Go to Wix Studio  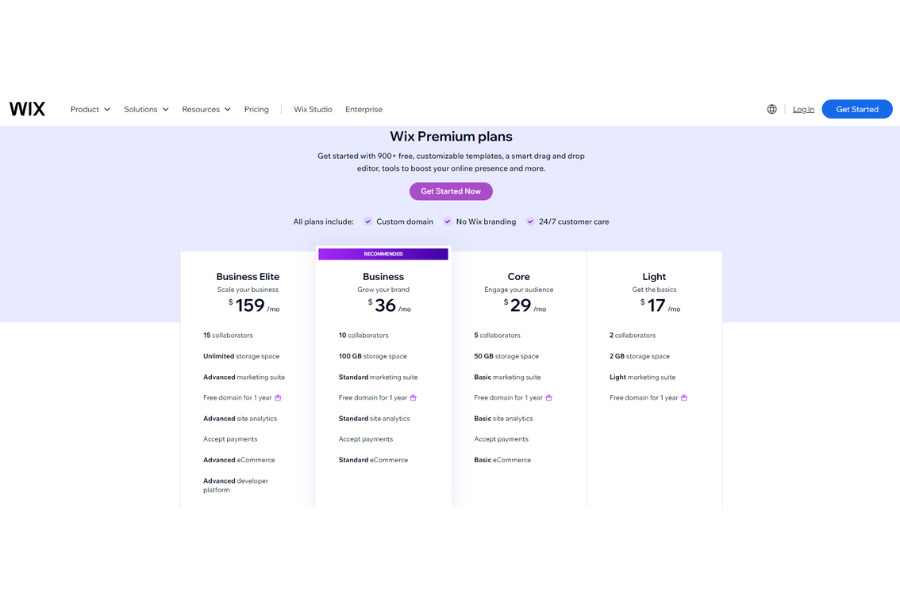(313, 109)
